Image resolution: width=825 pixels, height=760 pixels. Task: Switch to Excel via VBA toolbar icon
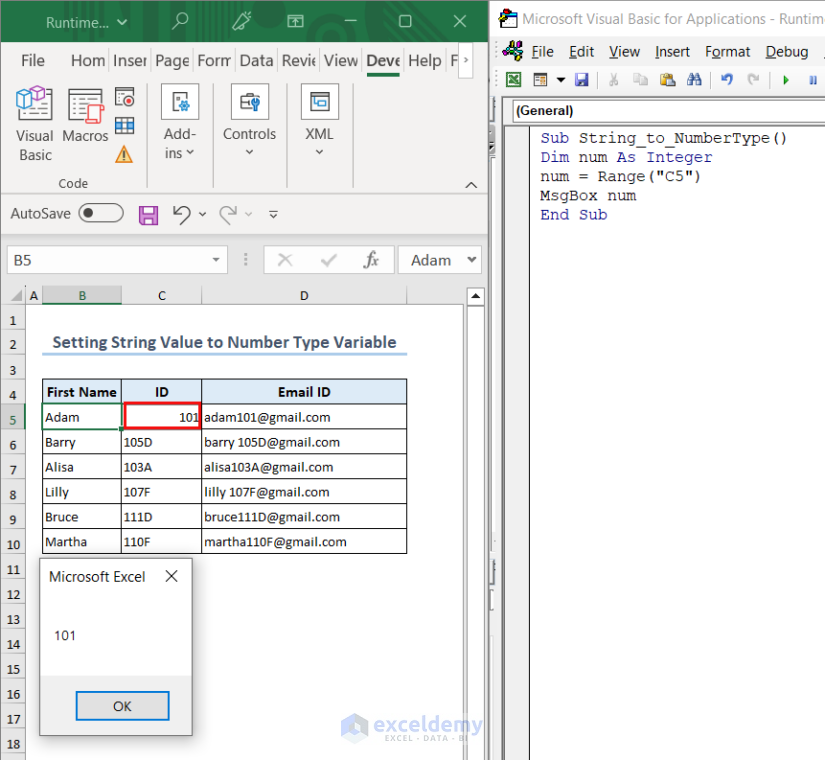513,80
